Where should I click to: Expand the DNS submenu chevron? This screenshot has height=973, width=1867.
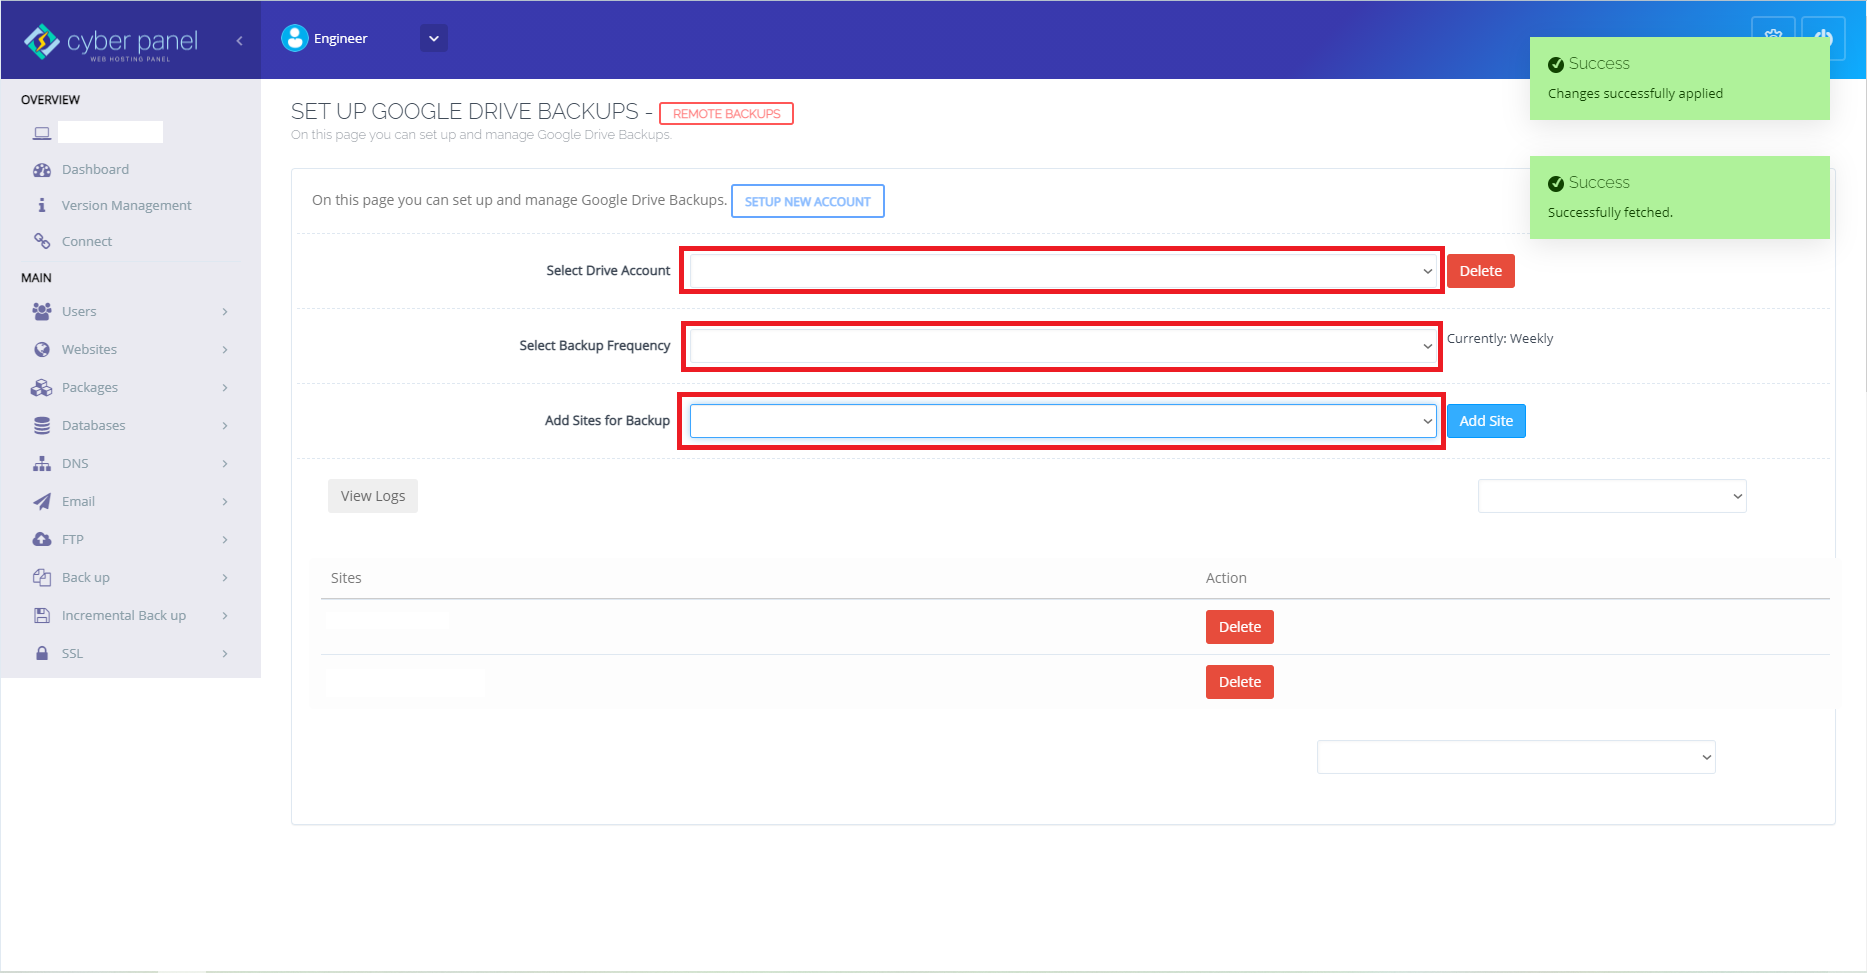225,463
